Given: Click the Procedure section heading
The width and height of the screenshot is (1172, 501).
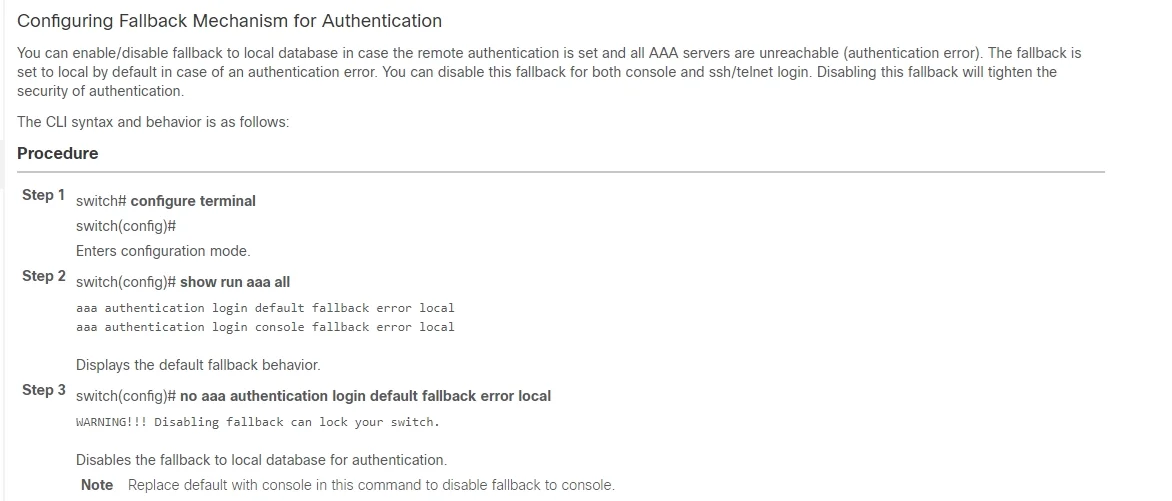Looking at the screenshot, I should (58, 153).
